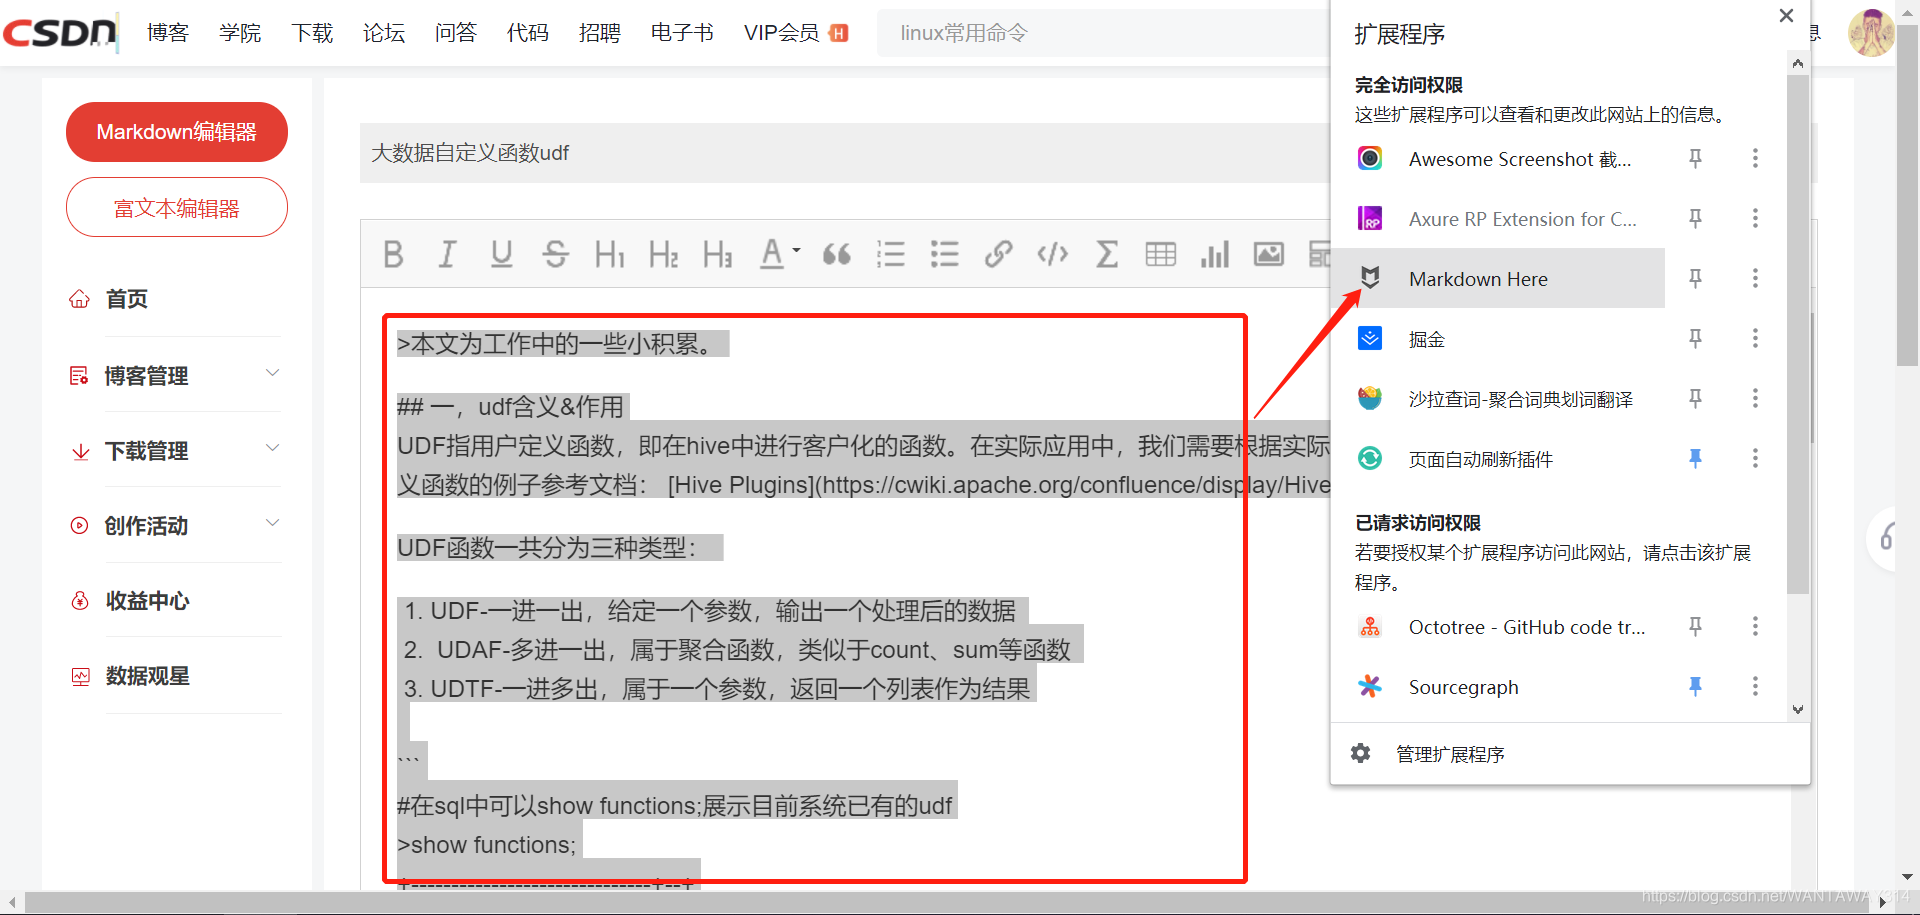Insert an ordered list
Screen dimensions: 1920x915
click(x=891, y=254)
